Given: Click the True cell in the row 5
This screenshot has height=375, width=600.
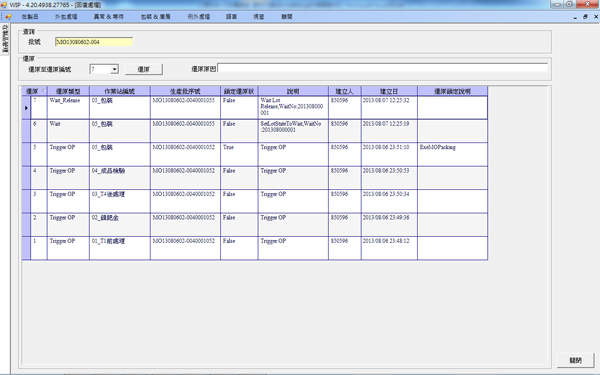Looking at the screenshot, I should tap(239, 154).
